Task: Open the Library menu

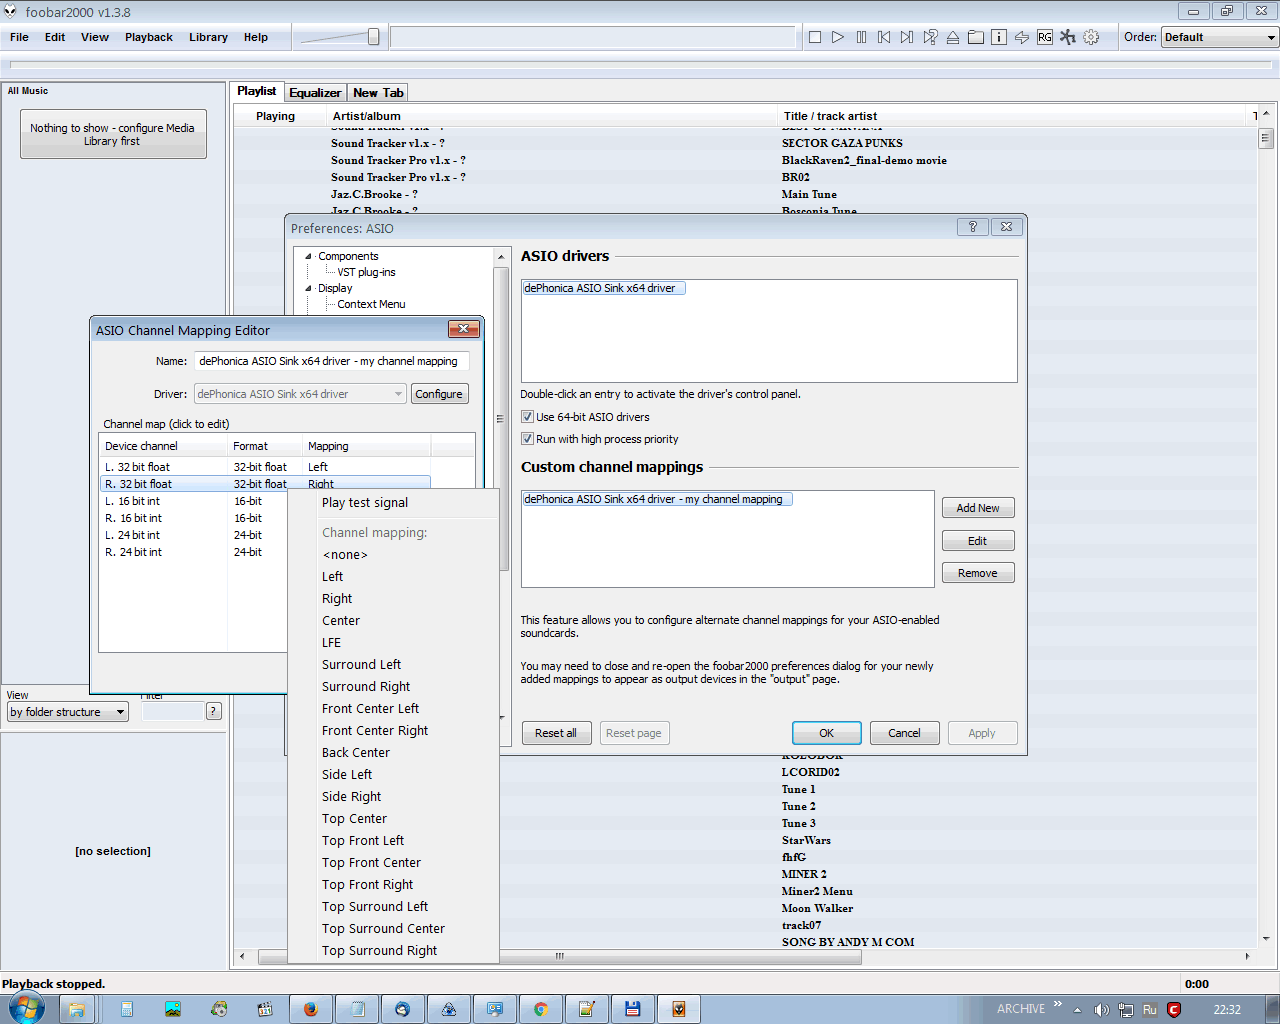Action: 208,37
